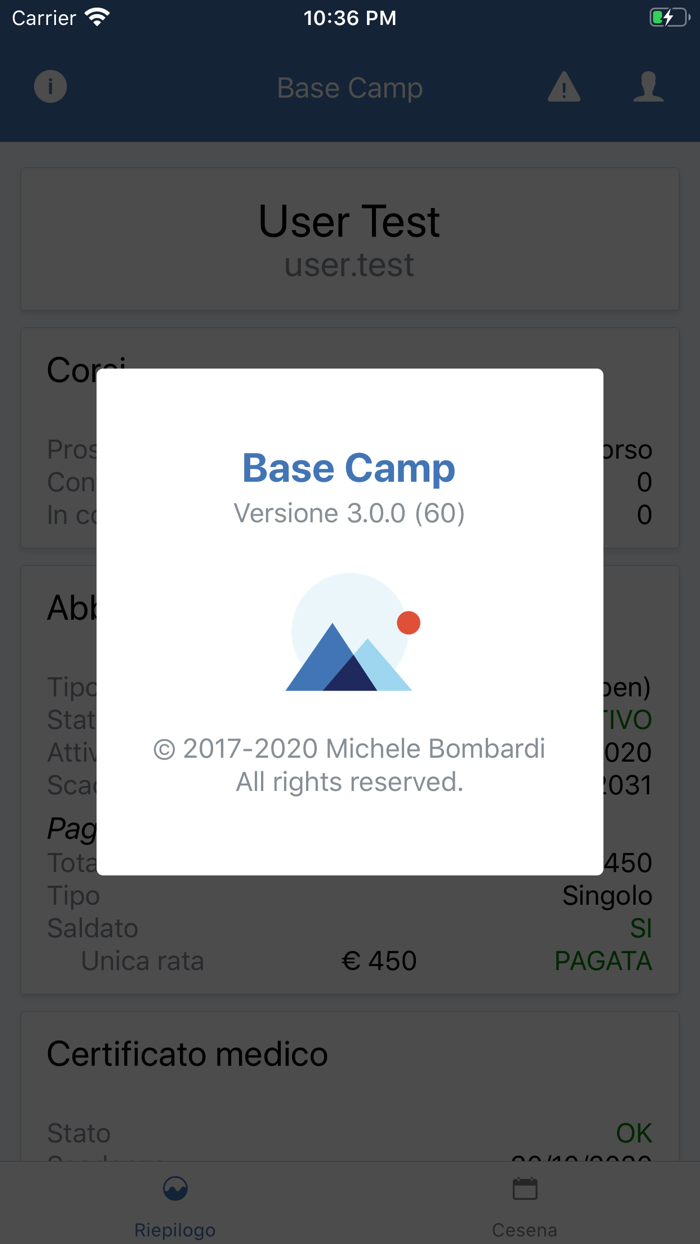Select the Certificato medico section header
Screen dimensions: 700x1244
(x=186, y=1054)
